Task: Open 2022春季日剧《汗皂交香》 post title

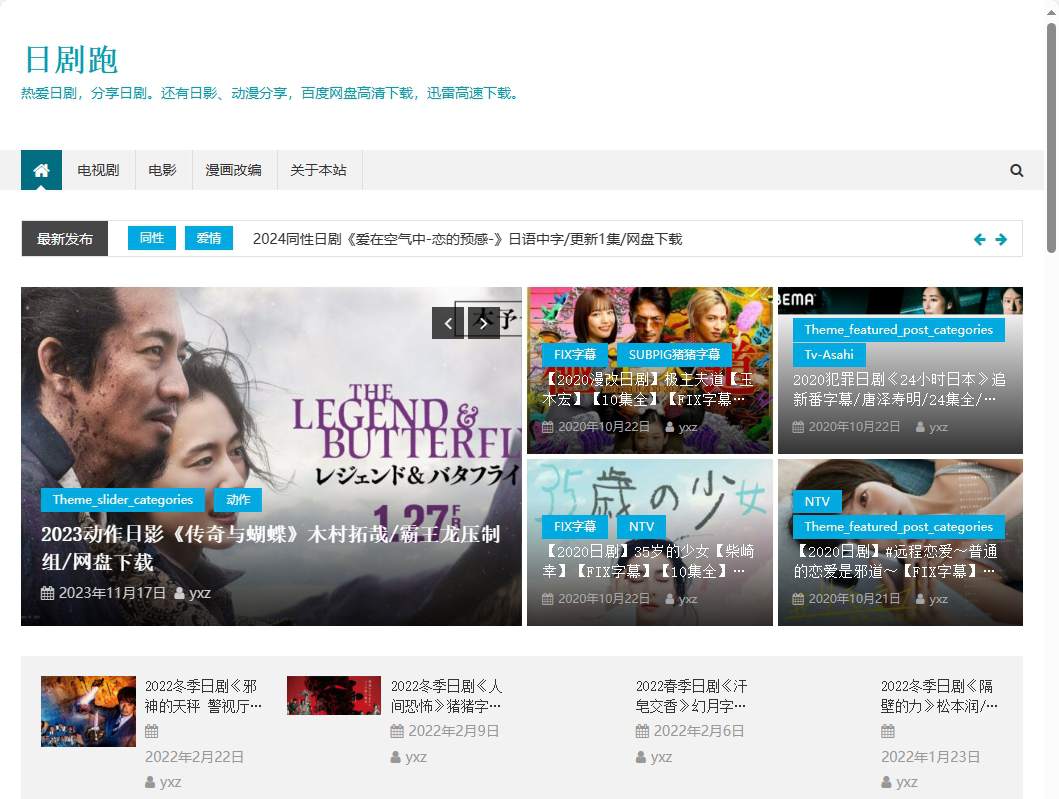Action: 692,696
